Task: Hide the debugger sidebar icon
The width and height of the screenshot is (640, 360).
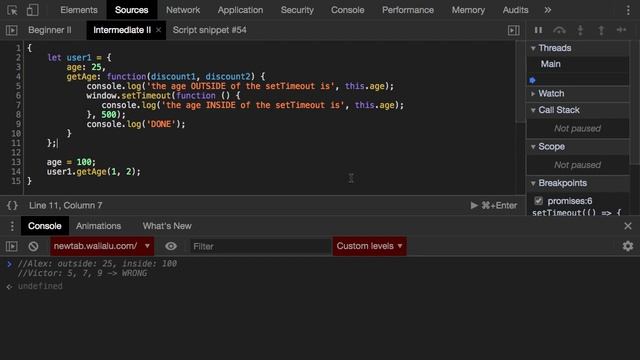Action: [513, 30]
